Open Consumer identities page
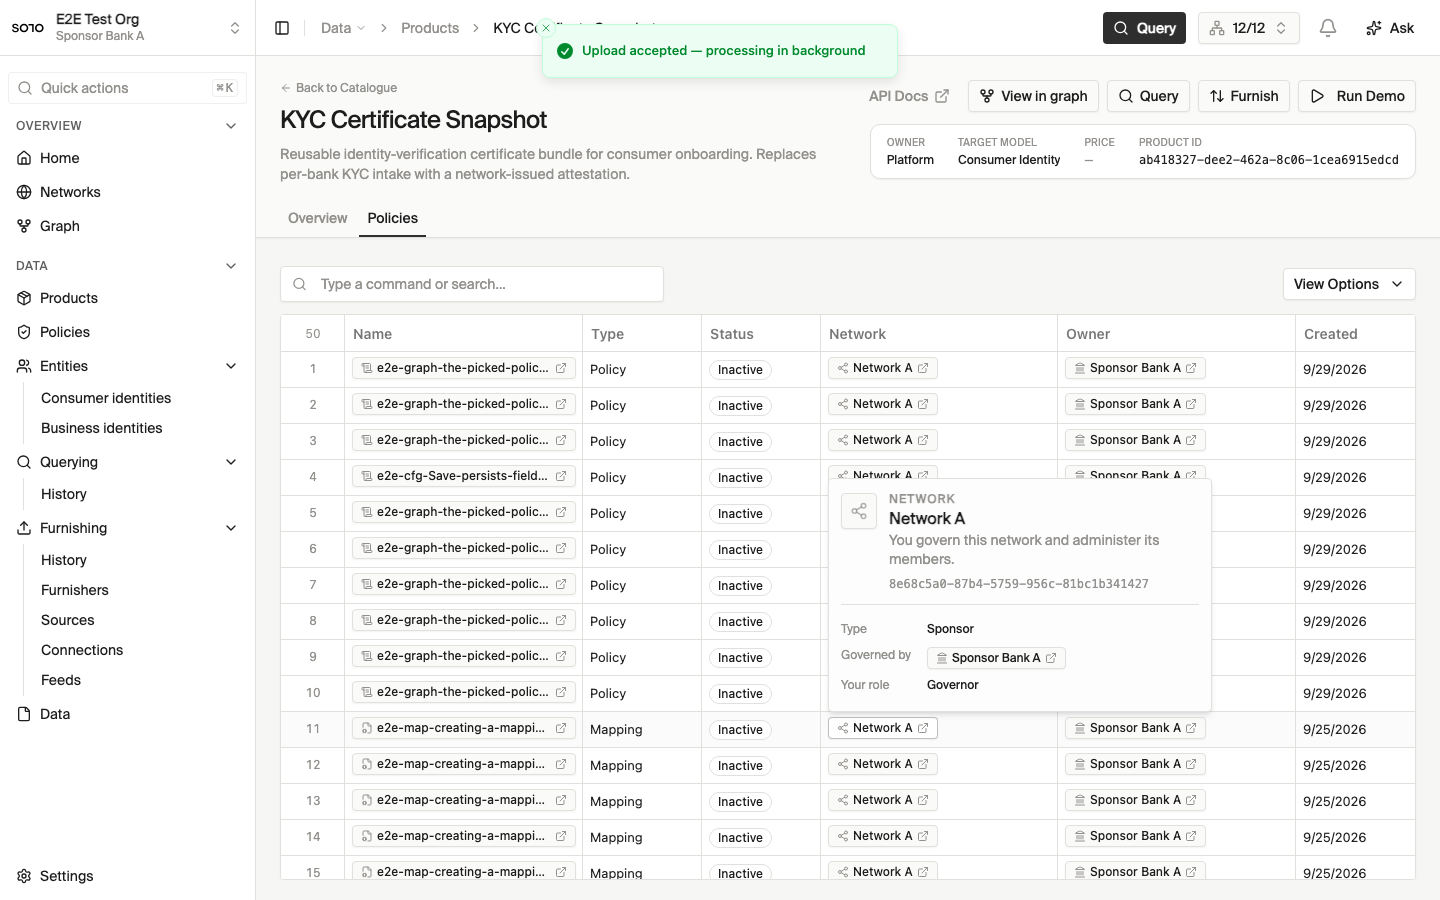1440x900 pixels. (x=106, y=398)
